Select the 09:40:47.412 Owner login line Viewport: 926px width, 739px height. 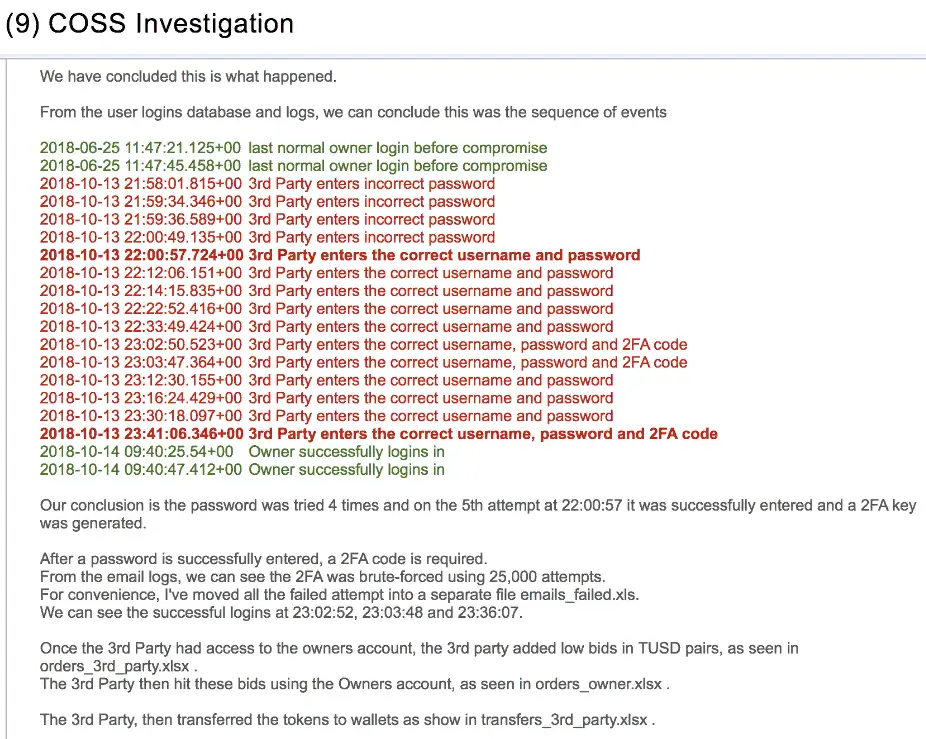pos(242,470)
